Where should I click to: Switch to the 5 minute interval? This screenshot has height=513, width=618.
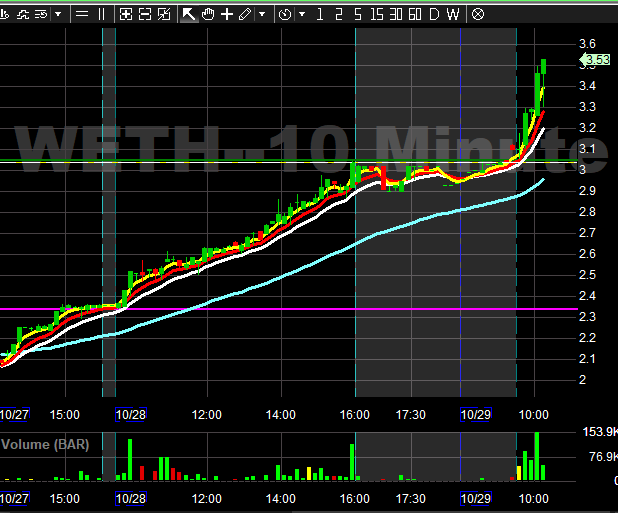click(x=357, y=15)
